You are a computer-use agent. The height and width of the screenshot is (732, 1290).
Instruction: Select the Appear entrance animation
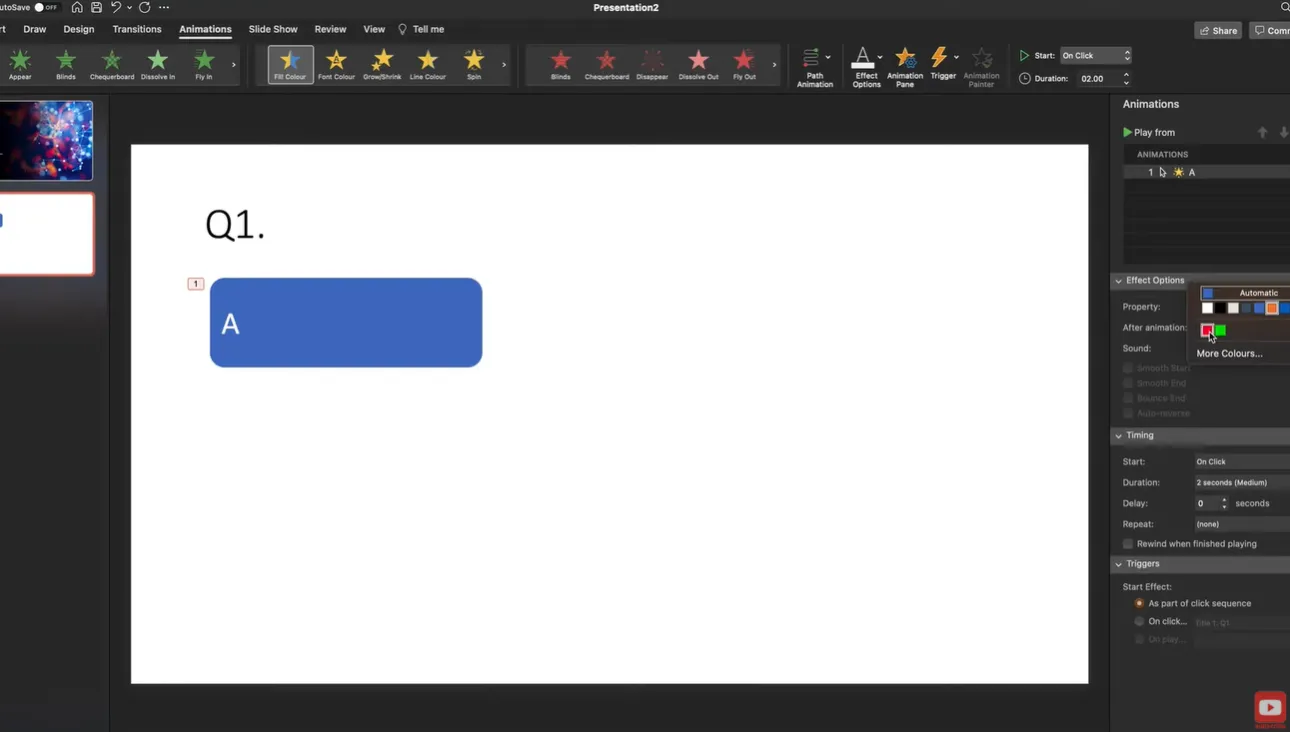(20, 63)
